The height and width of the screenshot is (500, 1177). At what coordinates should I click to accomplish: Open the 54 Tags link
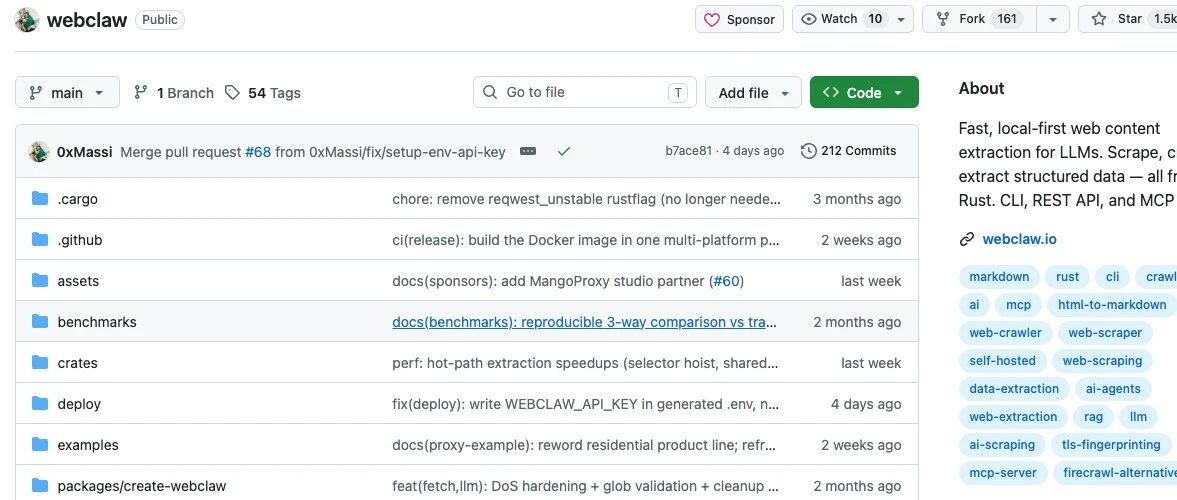click(263, 93)
